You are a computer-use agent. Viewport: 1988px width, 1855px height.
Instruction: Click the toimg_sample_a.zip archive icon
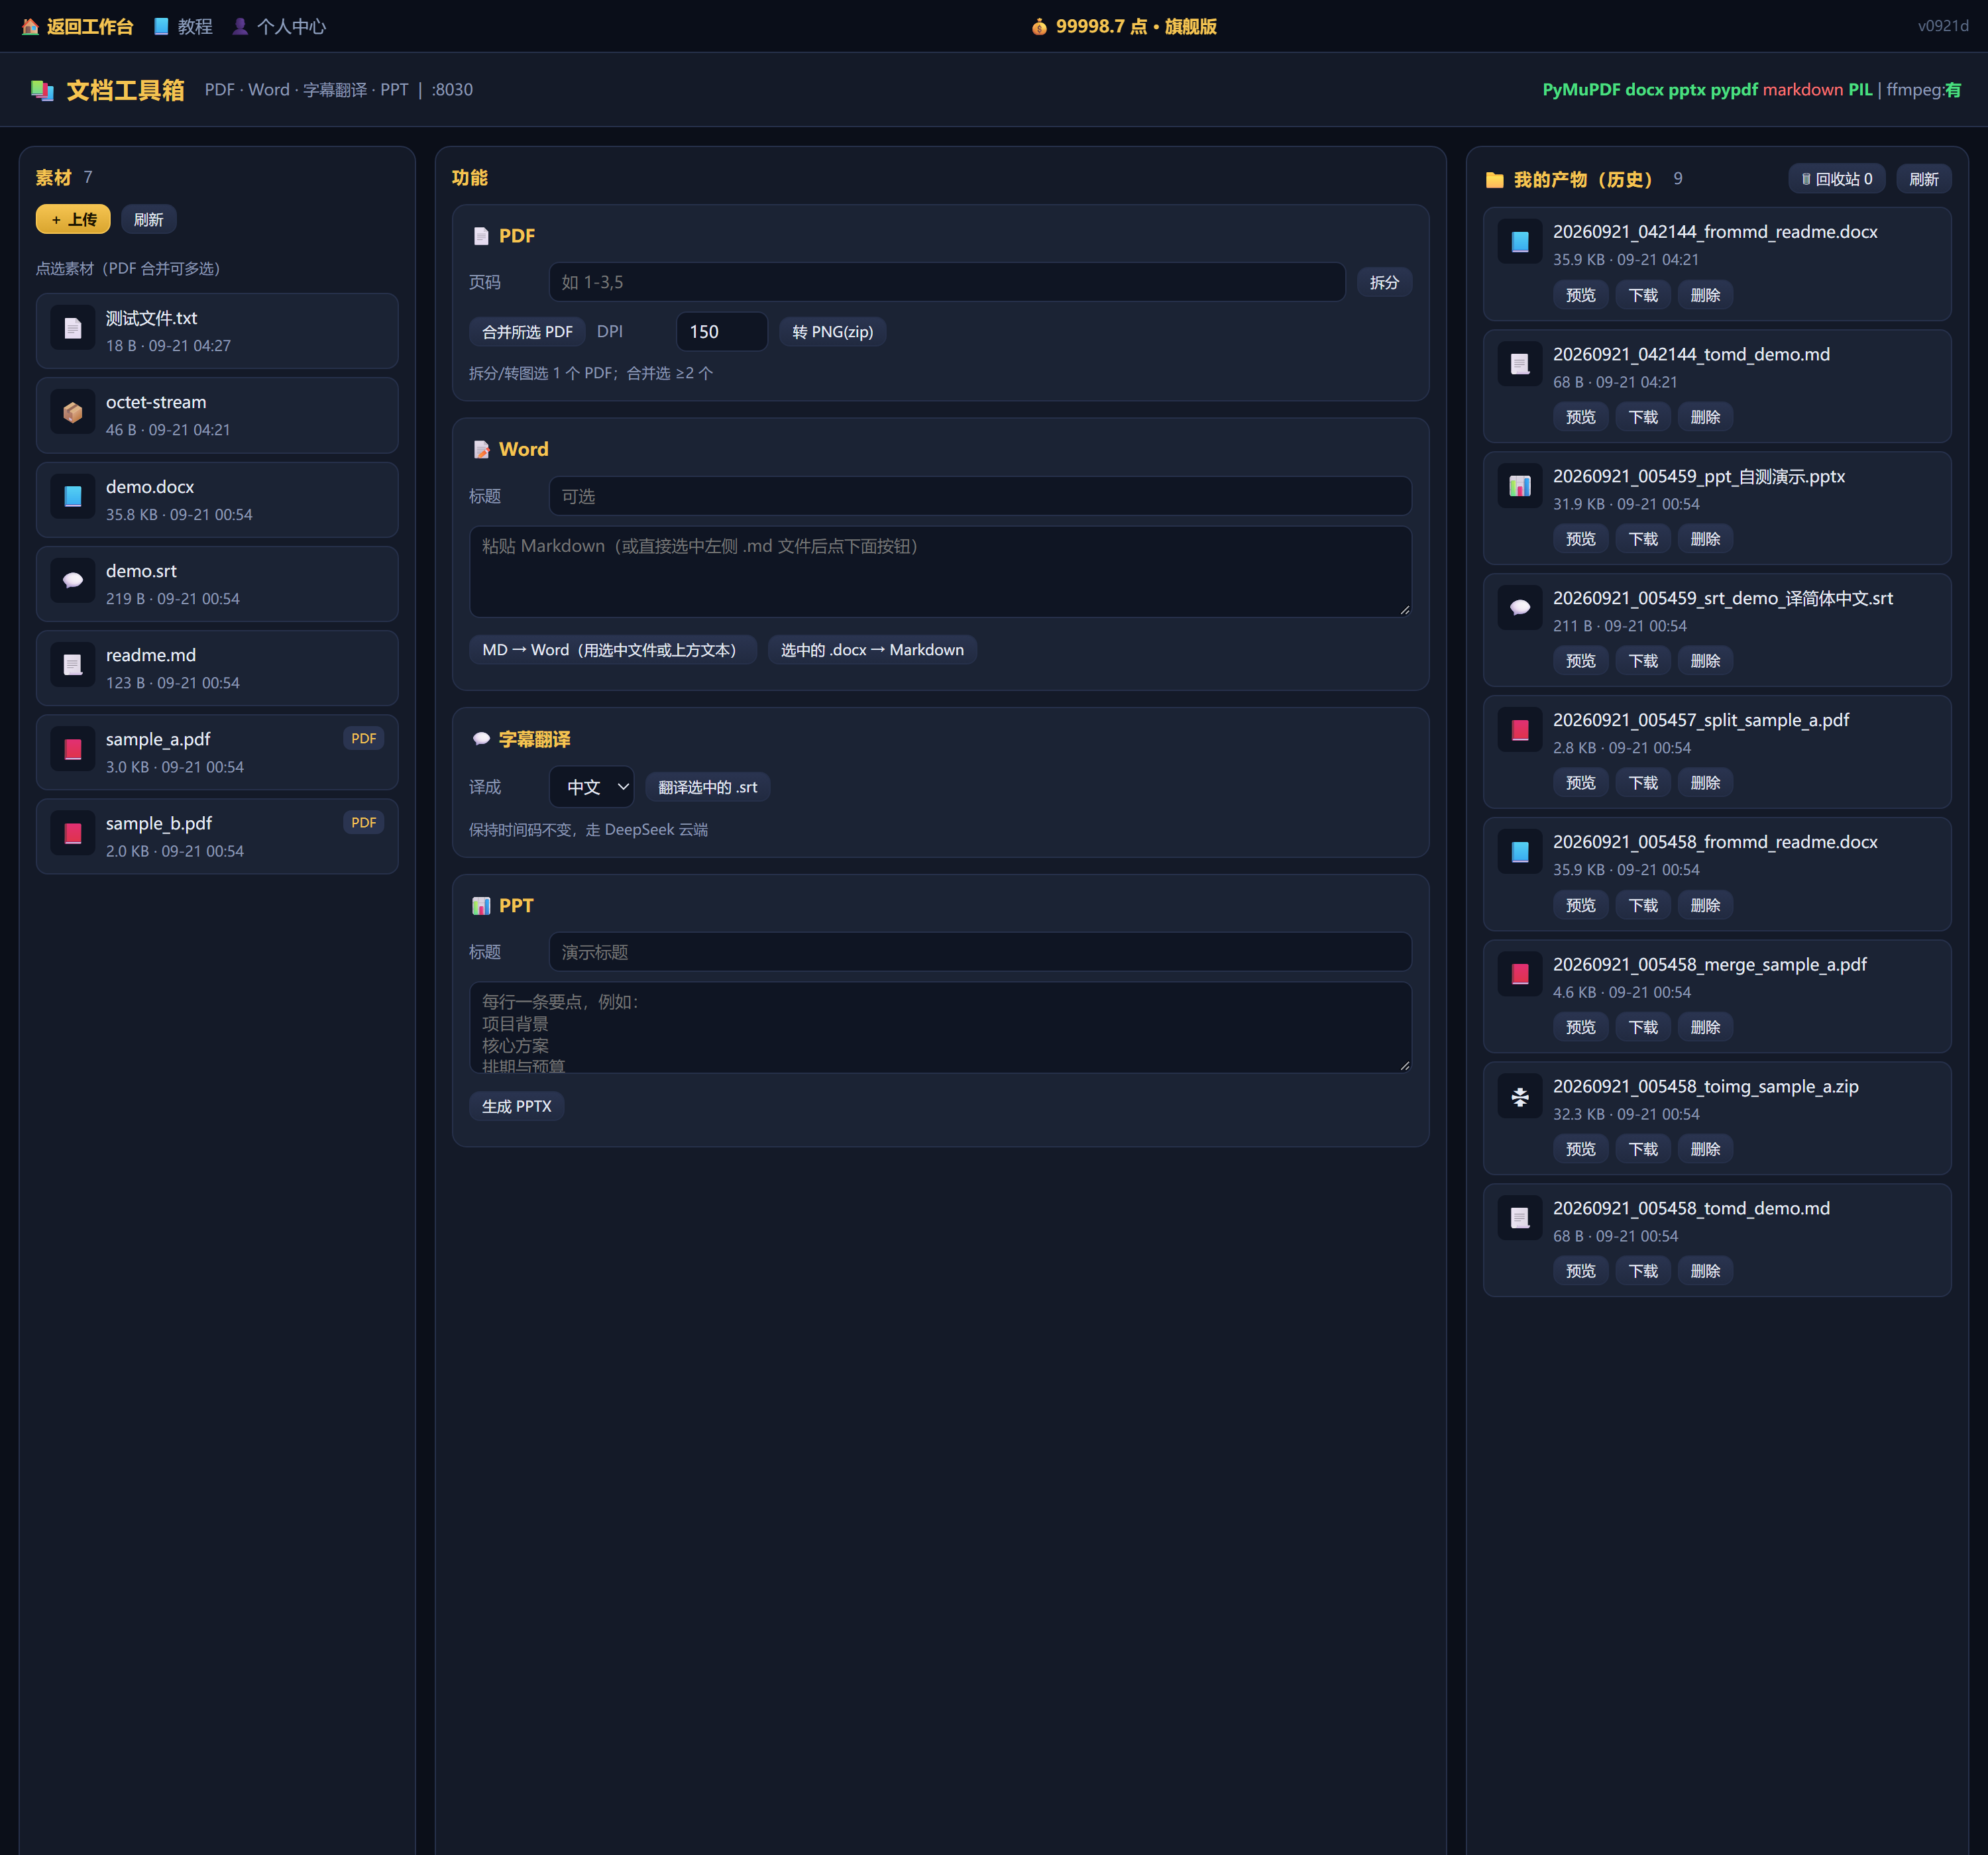click(x=1519, y=1097)
